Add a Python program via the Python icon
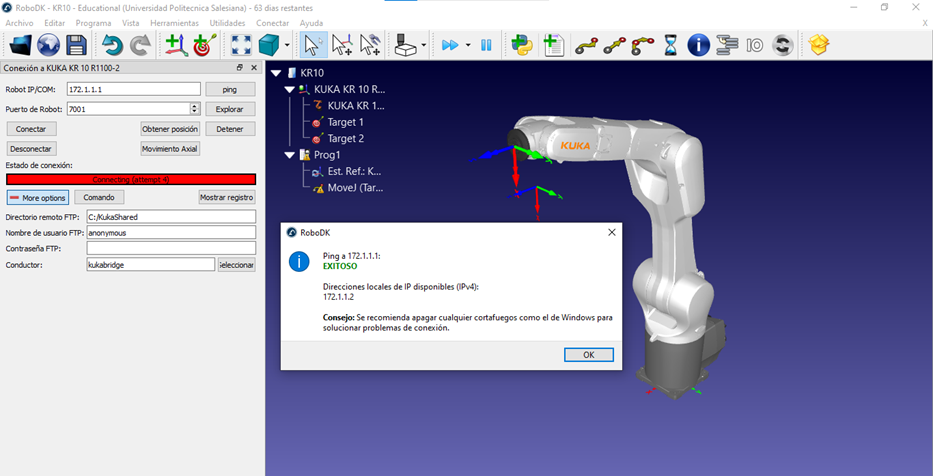This screenshot has width=933, height=476. pos(520,45)
